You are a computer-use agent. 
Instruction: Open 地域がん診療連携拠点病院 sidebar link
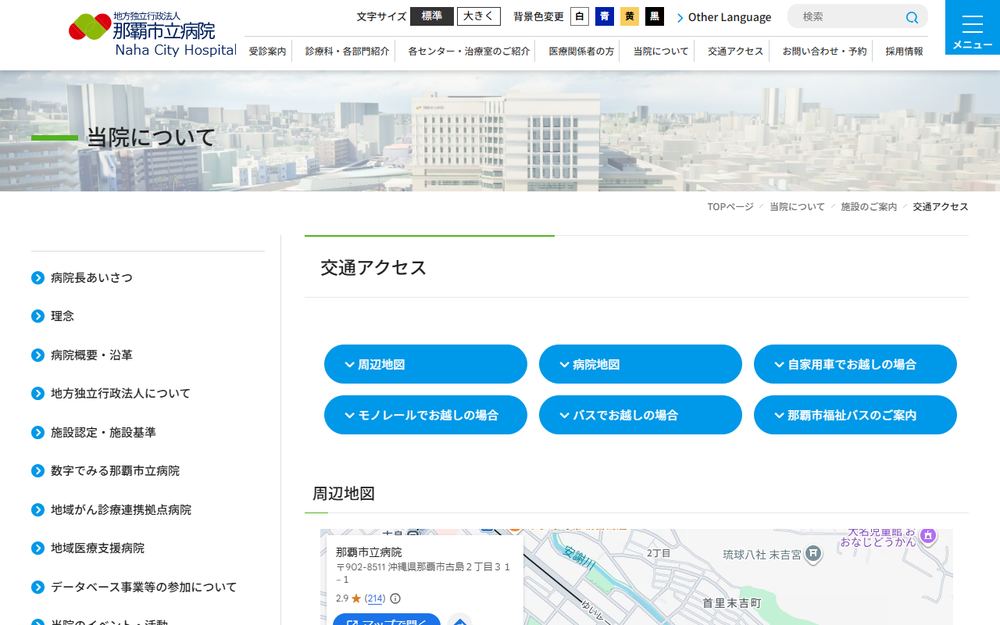click(121, 510)
